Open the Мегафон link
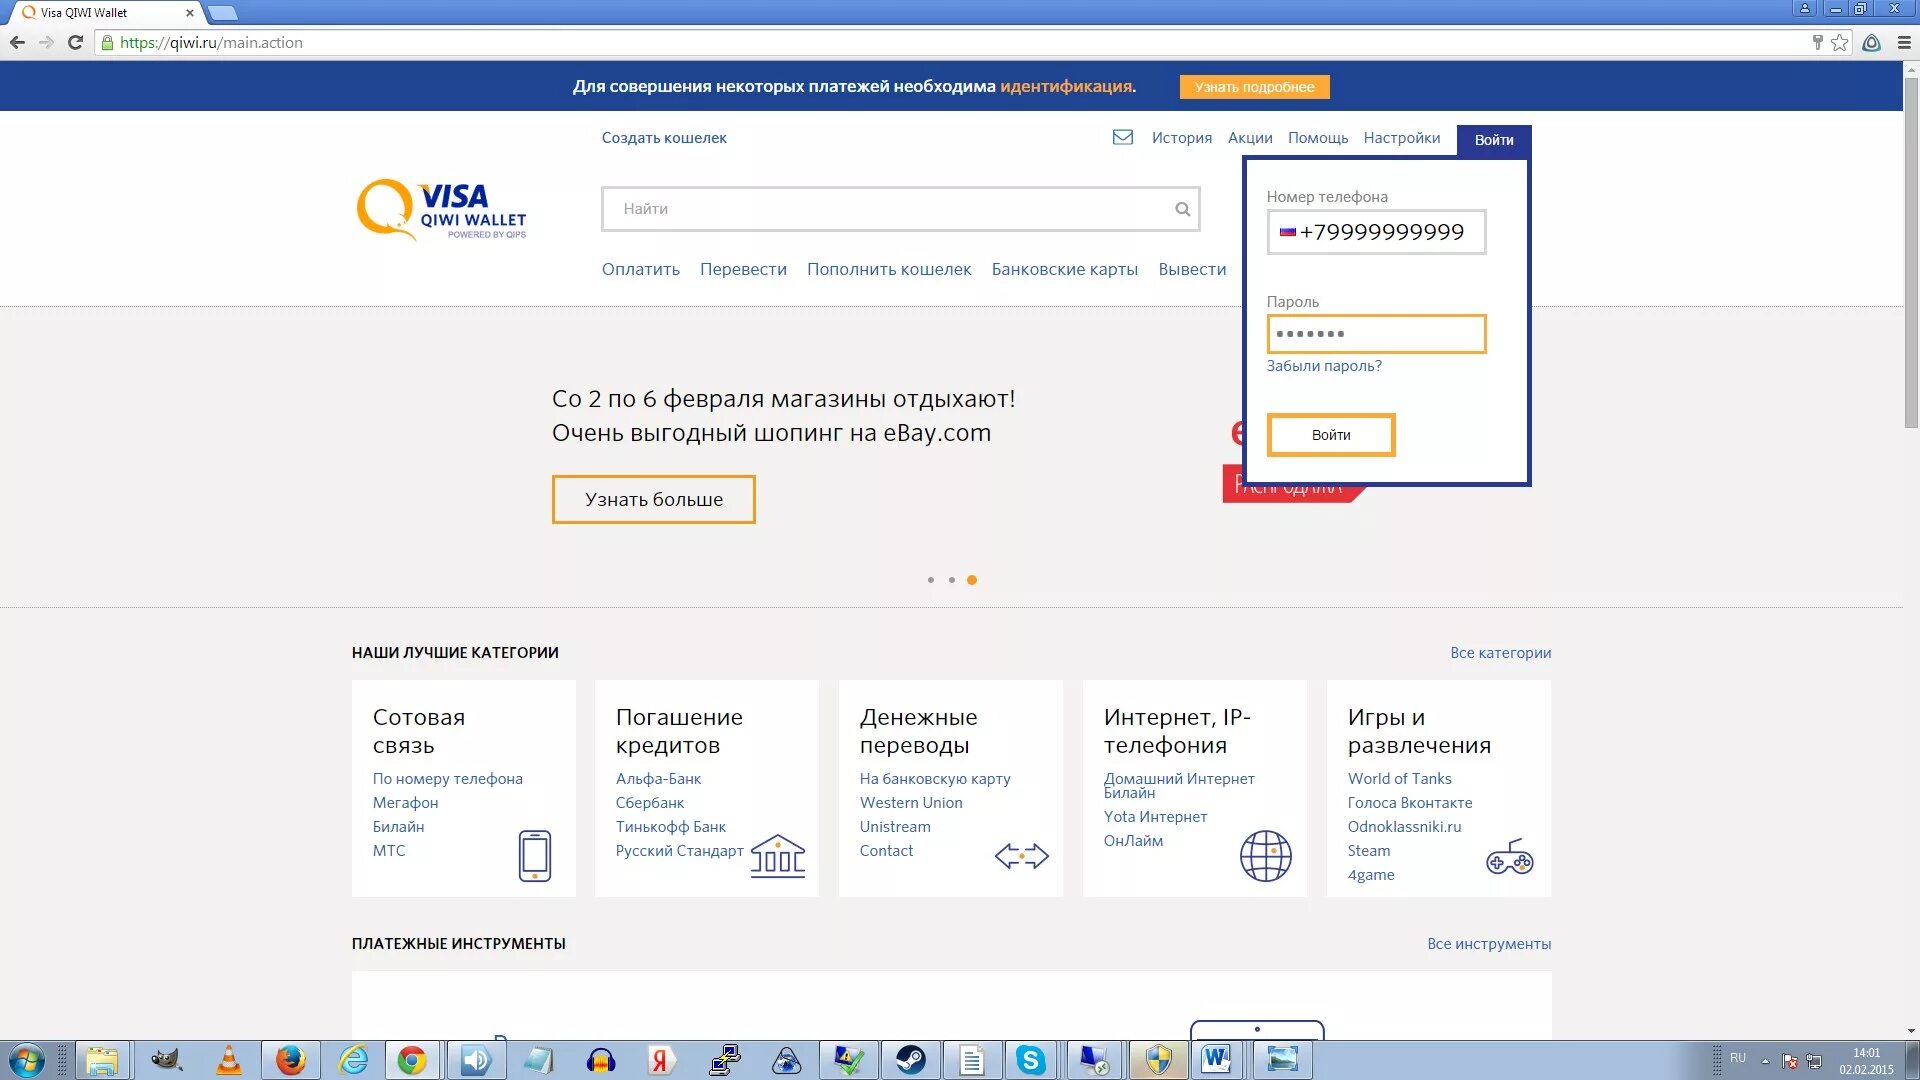 405,803
